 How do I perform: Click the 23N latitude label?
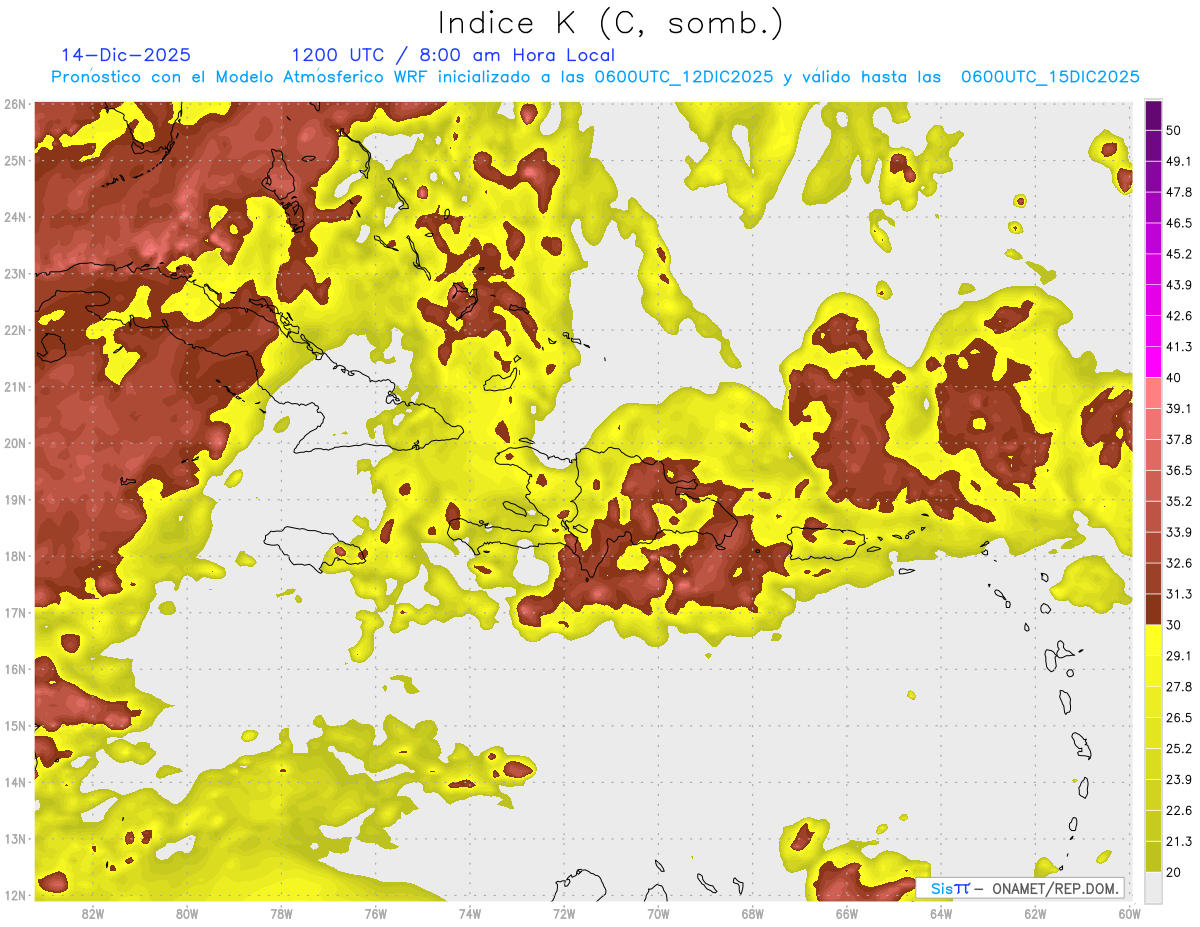point(15,274)
